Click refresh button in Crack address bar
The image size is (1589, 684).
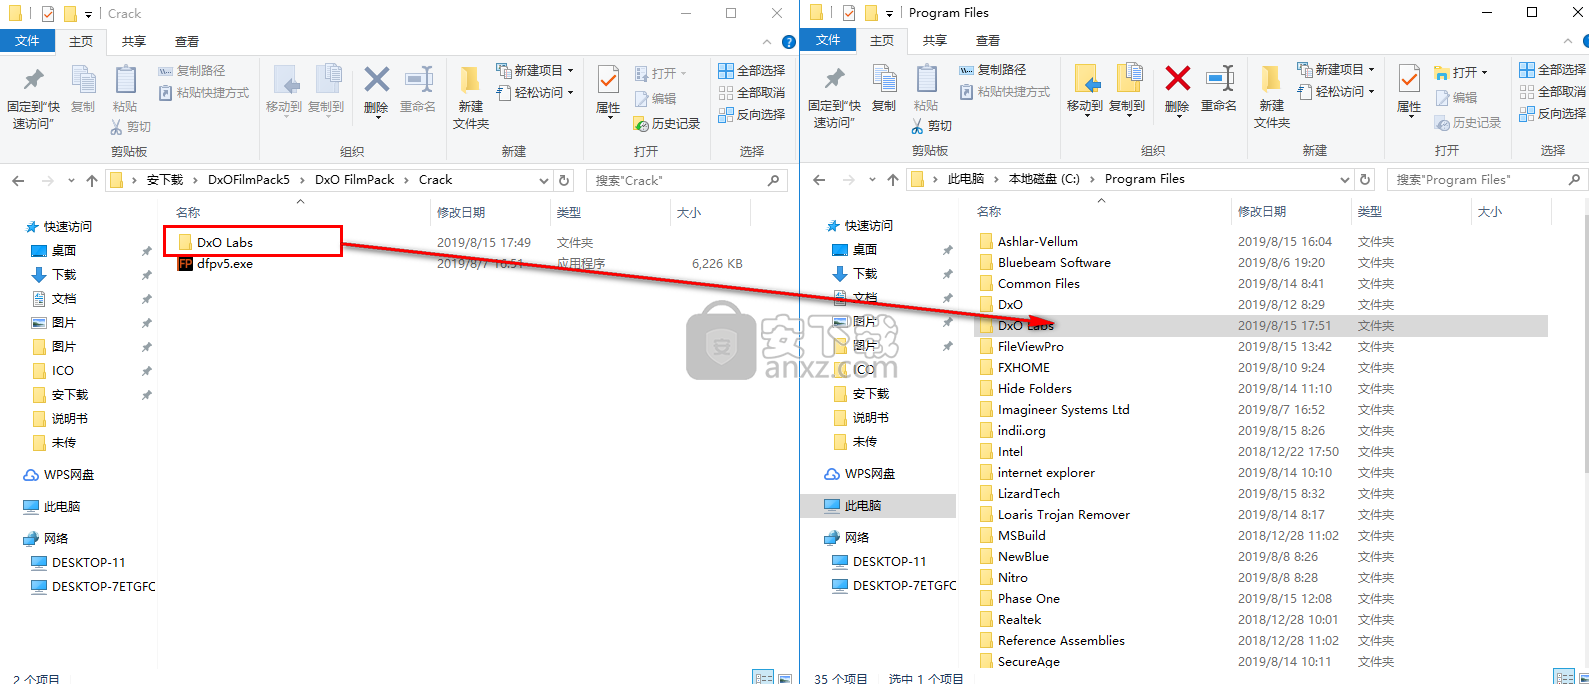click(x=564, y=181)
